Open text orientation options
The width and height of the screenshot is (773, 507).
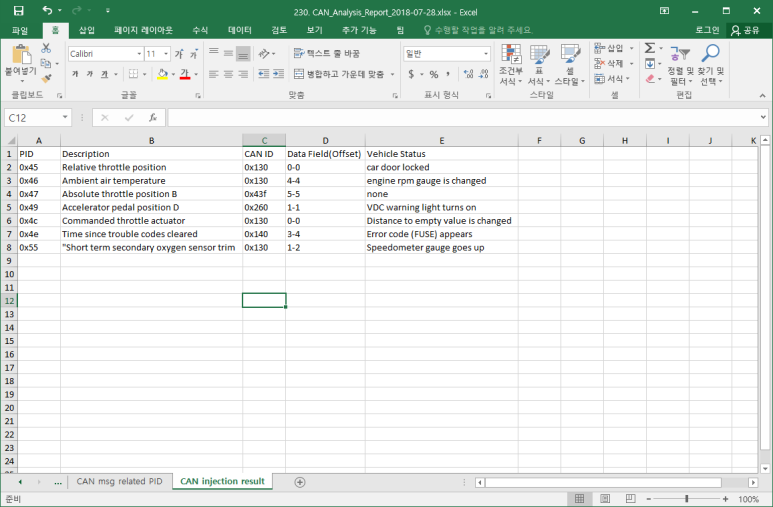(x=266, y=53)
